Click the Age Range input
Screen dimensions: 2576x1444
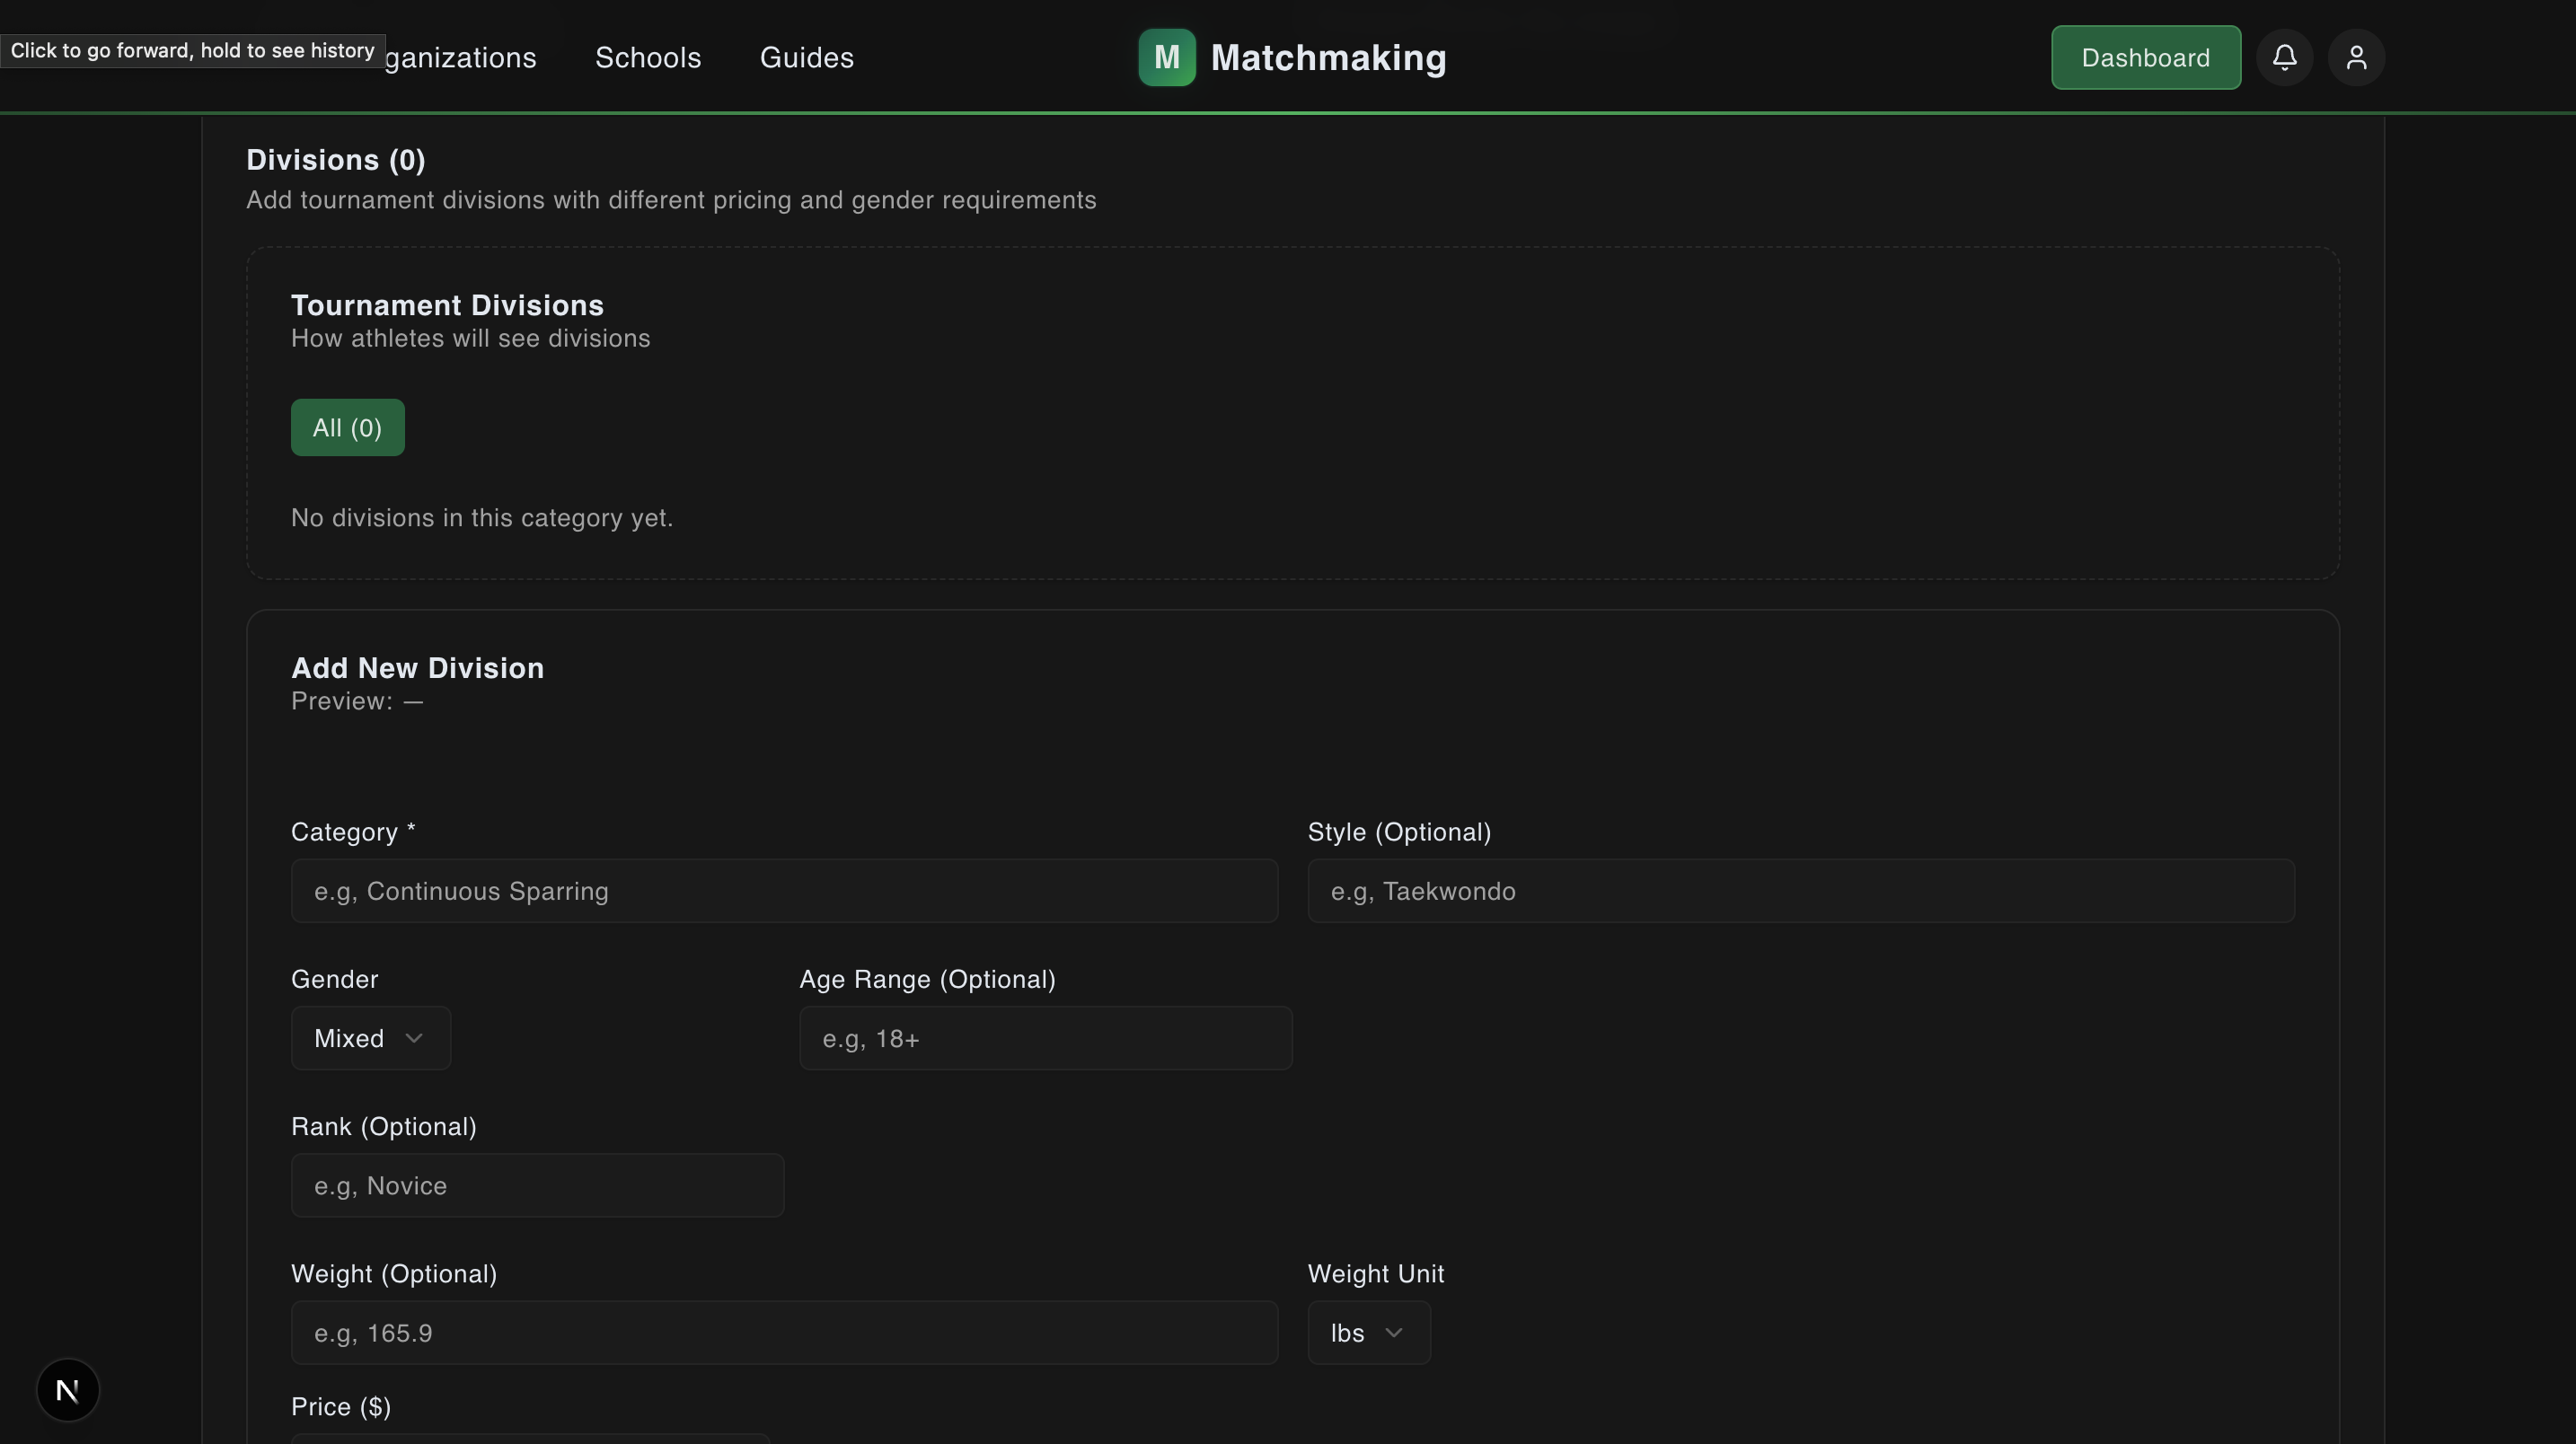pos(1046,1038)
